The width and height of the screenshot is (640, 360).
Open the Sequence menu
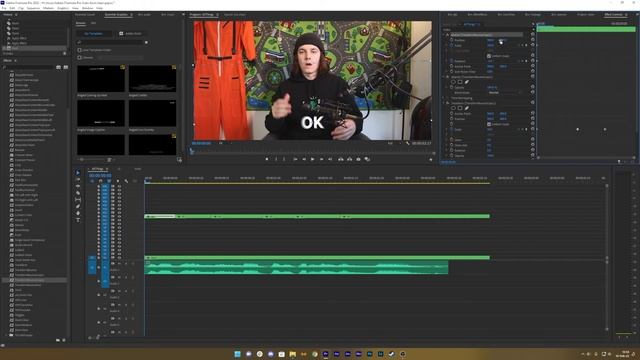[33, 8]
